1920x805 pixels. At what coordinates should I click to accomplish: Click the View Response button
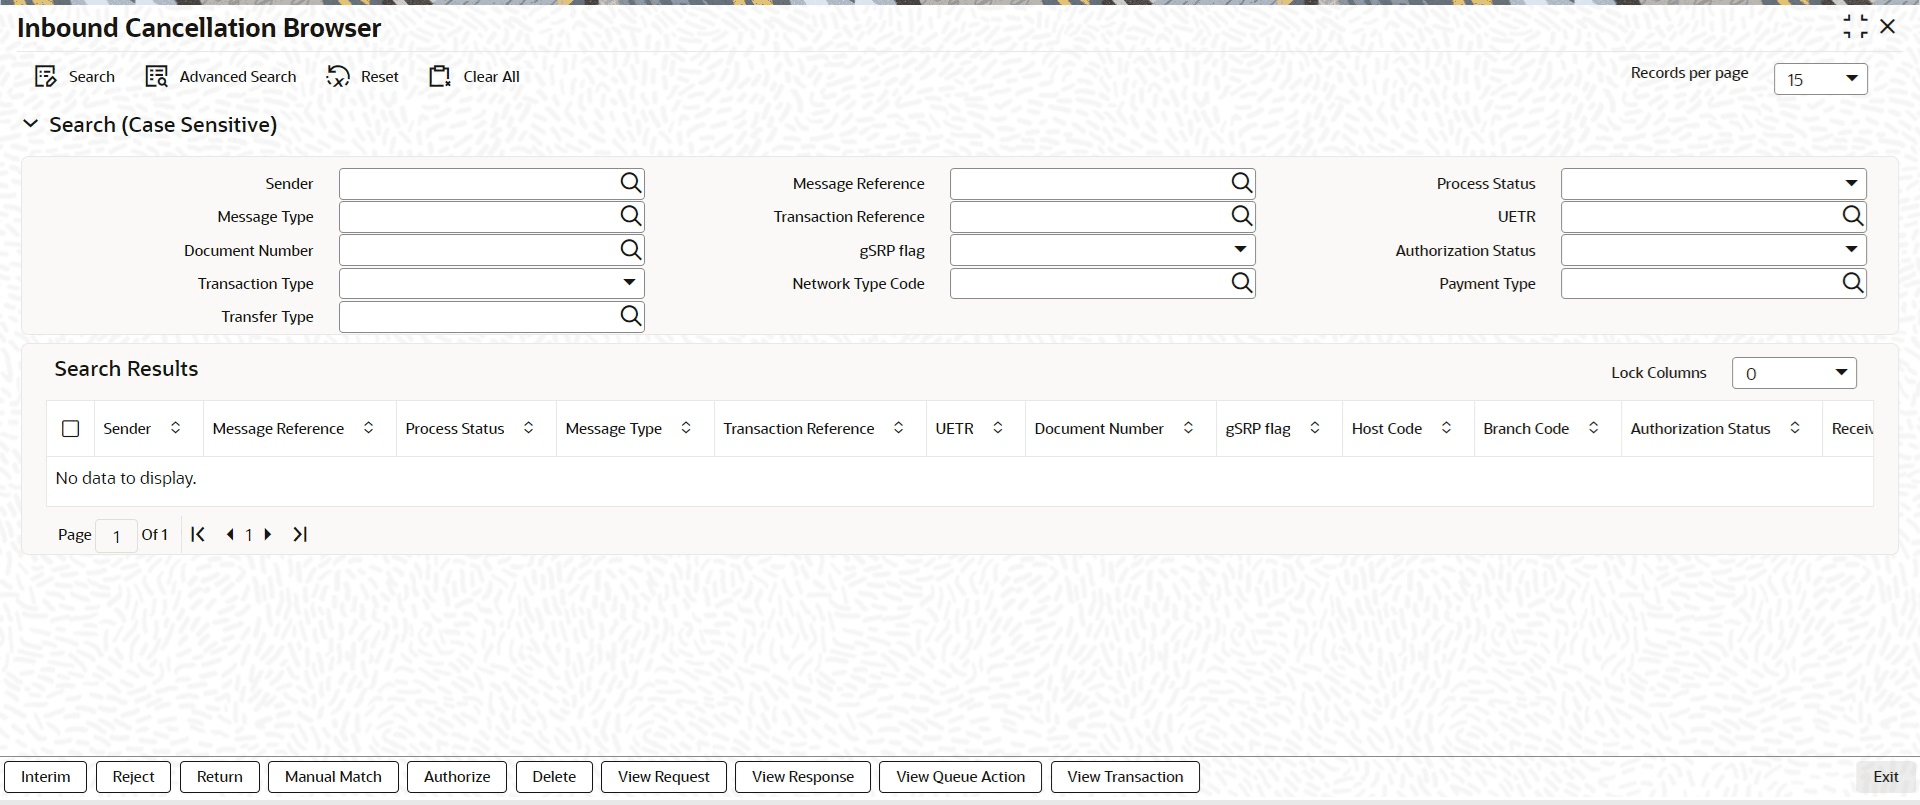tap(803, 777)
